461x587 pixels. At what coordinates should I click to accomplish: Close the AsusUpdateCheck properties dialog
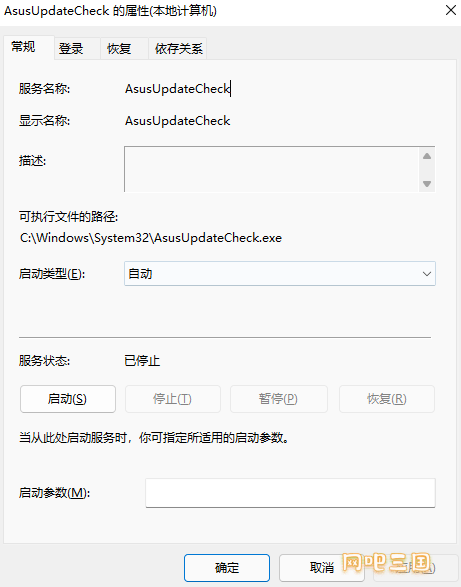pos(451,10)
